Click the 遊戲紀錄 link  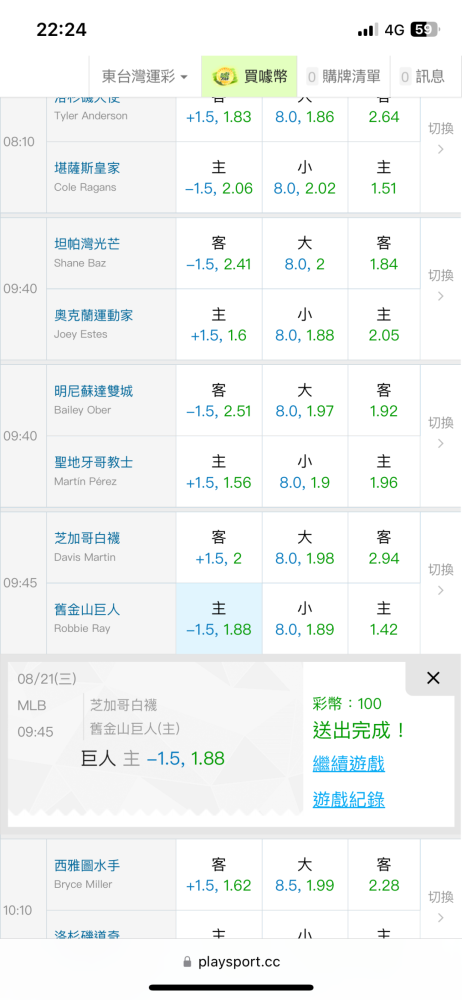(x=348, y=799)
